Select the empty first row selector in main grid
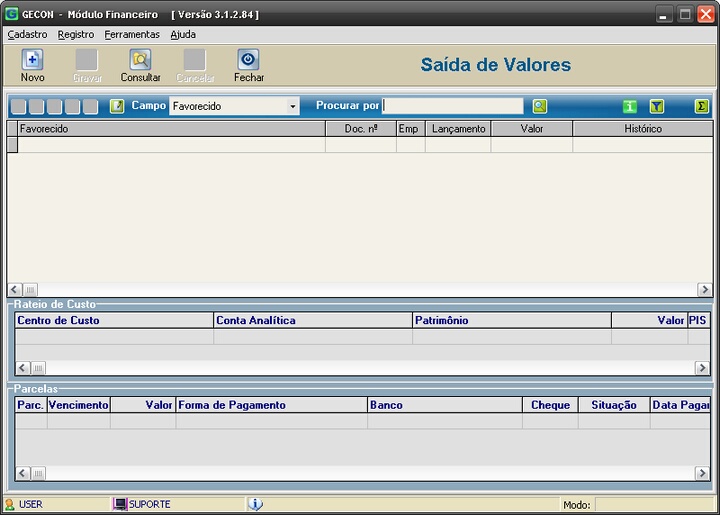 [x=12, y=145]
